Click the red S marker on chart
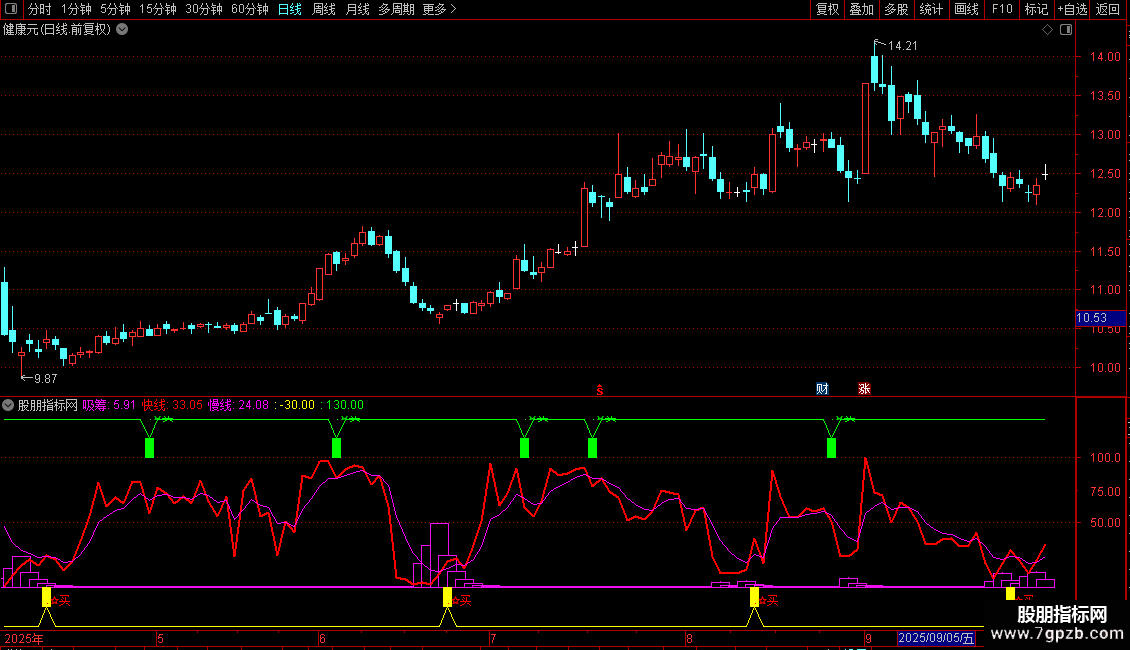1130x650 pixels. (600, 389)
